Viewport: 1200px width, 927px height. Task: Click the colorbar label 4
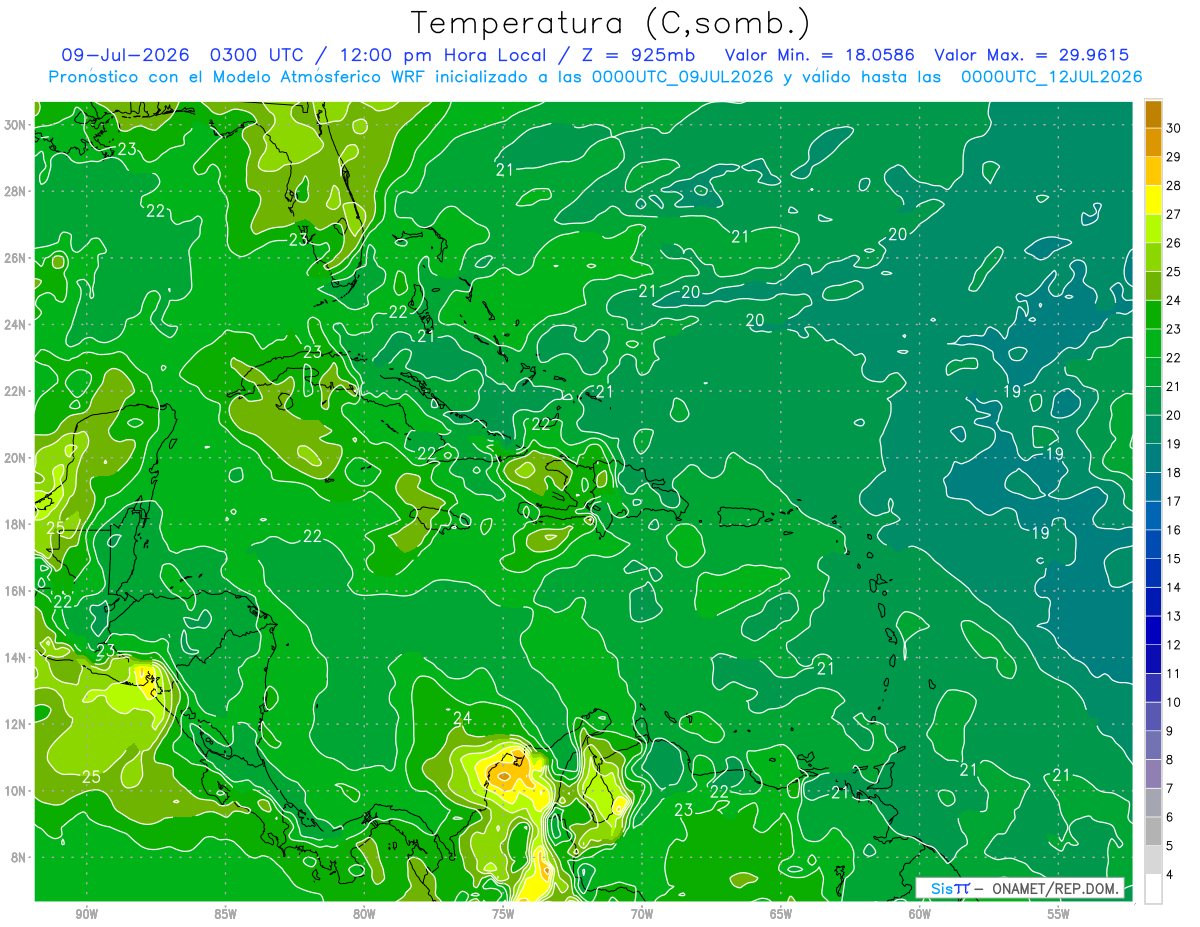[x=1171, y=875]
